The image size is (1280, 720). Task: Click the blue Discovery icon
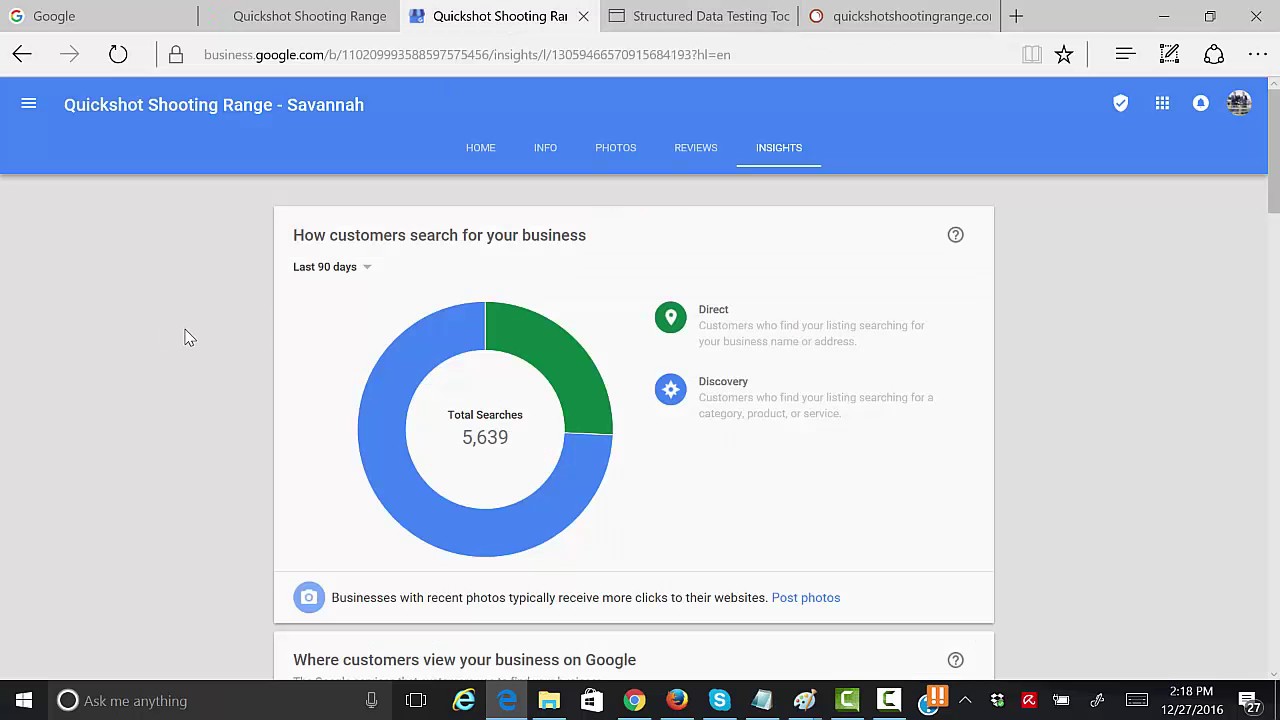tap(671, 390)
